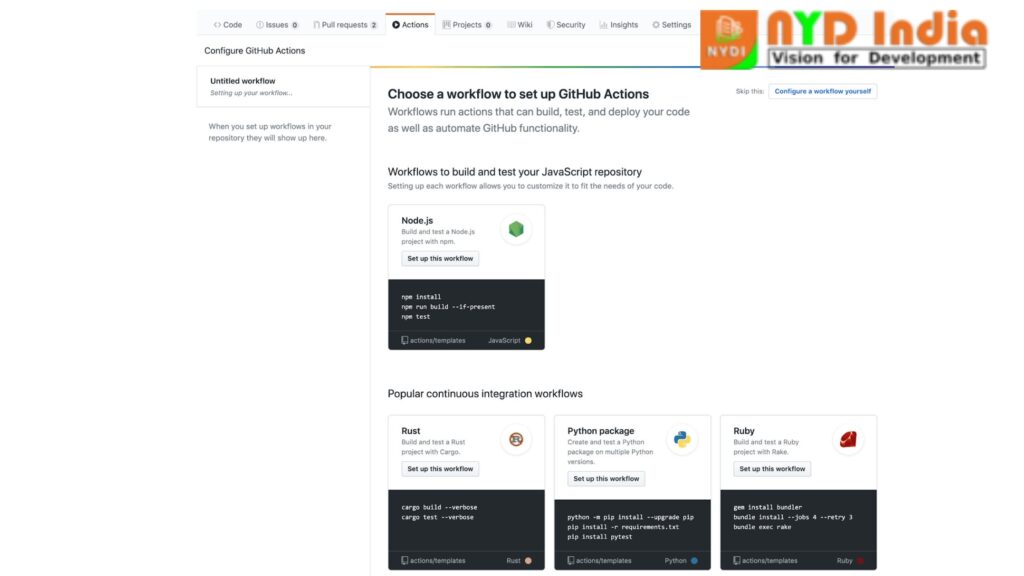Screen dimensions: 1024x576
Task: View the Insights tab
Action: [618, 25]
